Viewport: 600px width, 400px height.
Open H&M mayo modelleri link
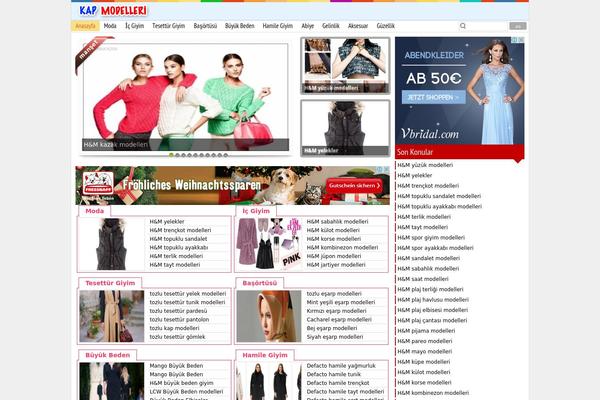click(424, 351)
